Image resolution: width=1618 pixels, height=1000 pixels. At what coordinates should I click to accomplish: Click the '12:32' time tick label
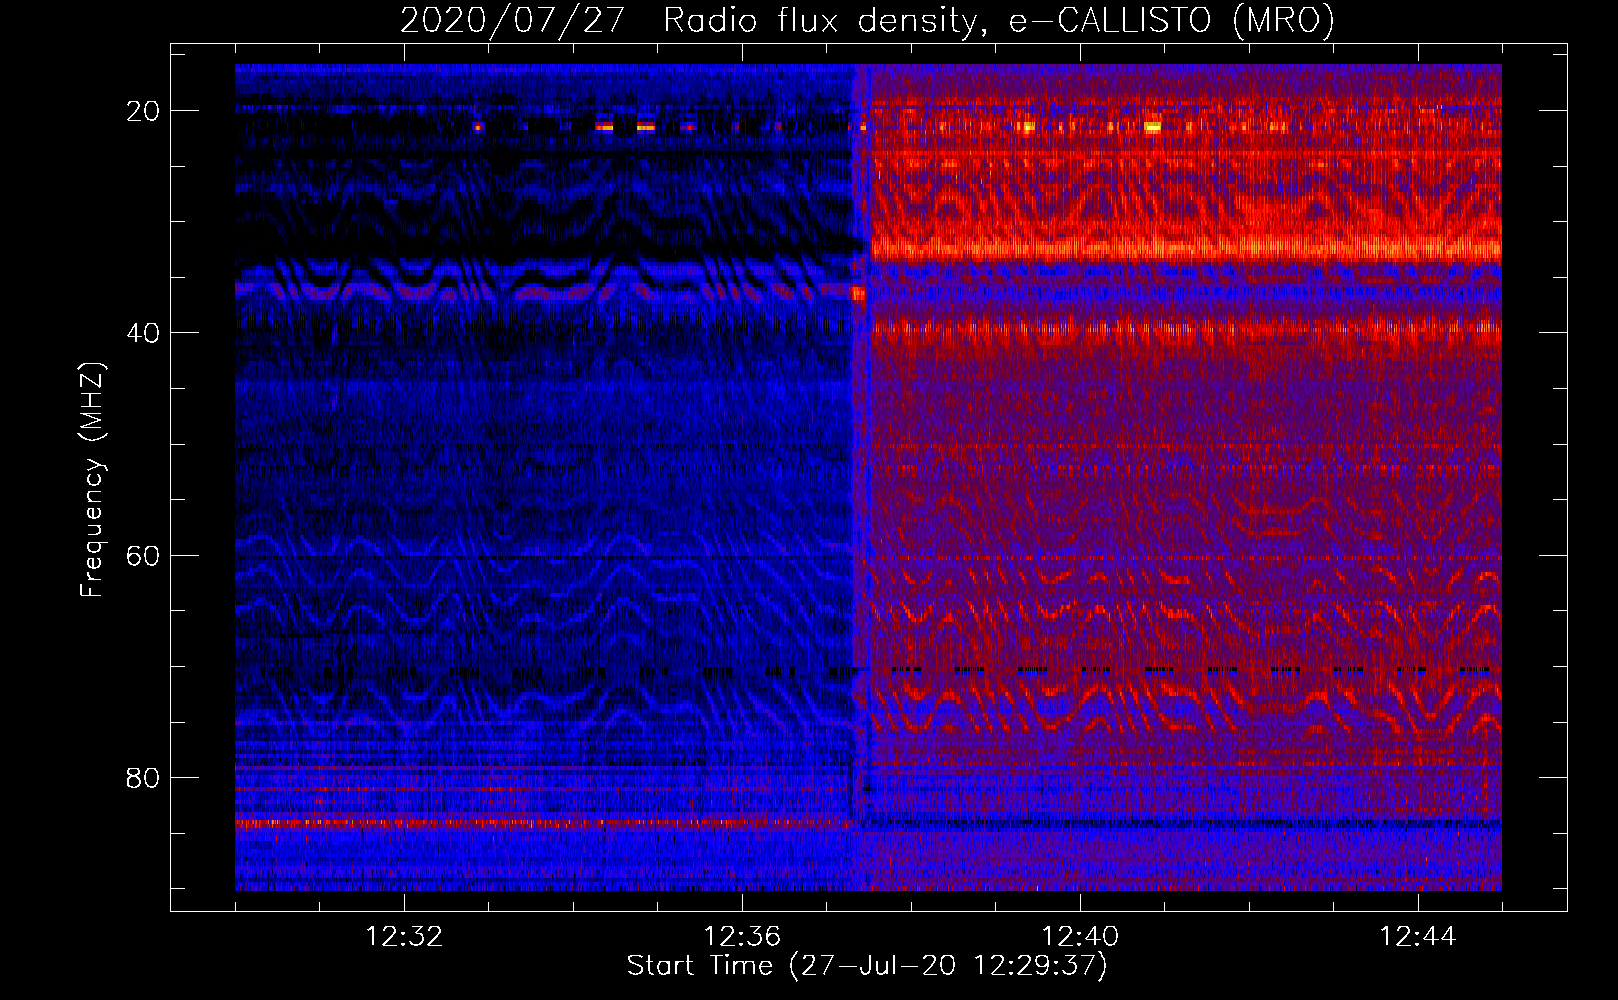(404, 937)
